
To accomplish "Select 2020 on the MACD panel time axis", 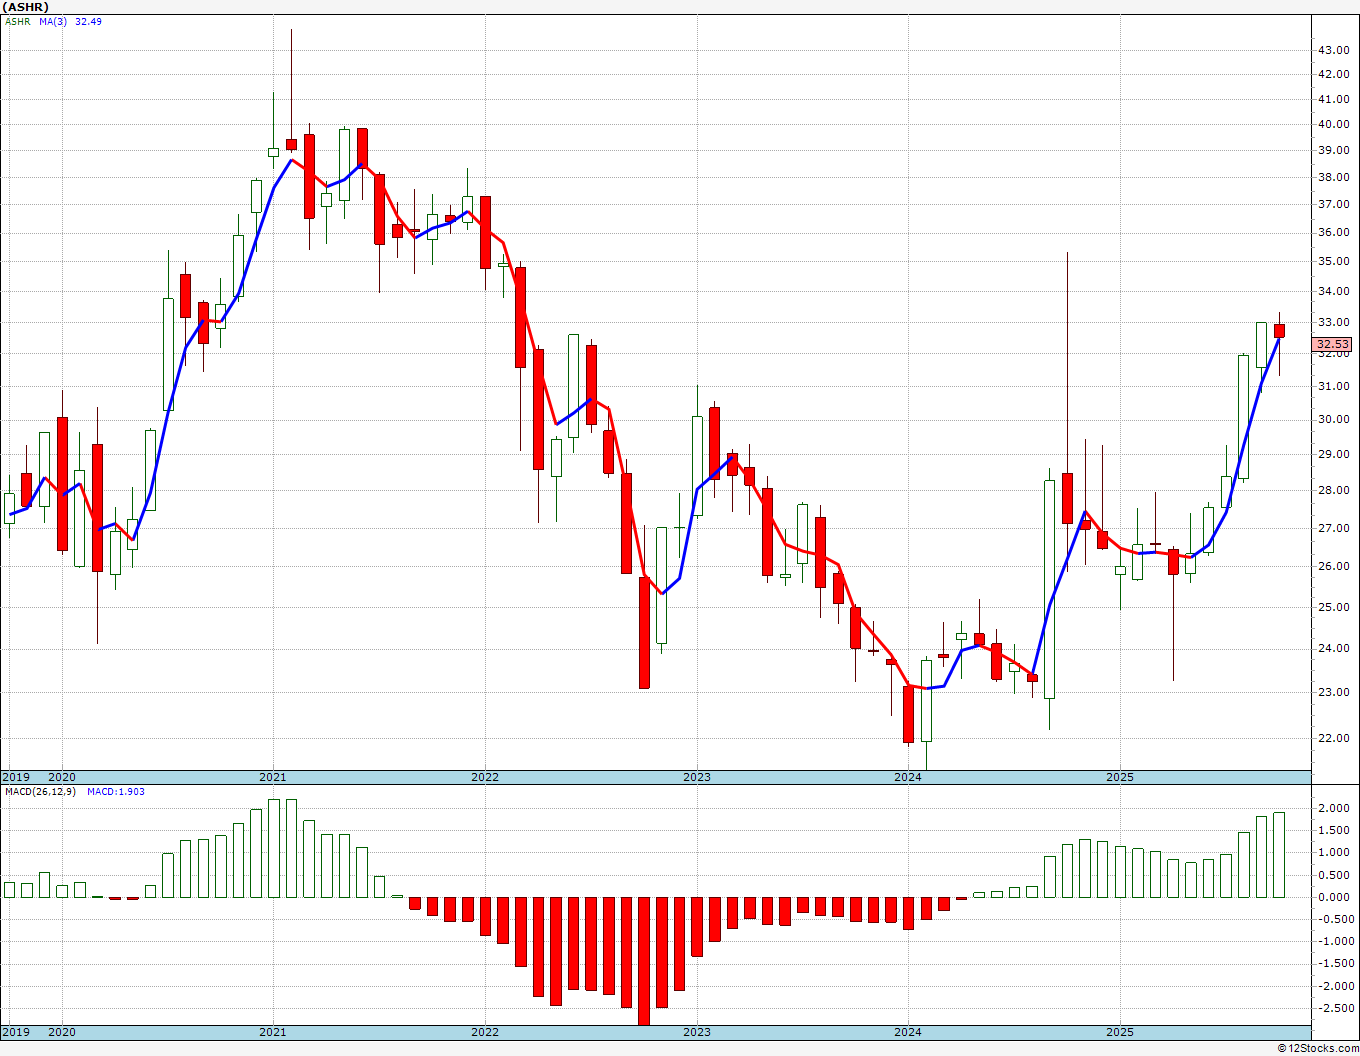I will tap(62, 1032).
